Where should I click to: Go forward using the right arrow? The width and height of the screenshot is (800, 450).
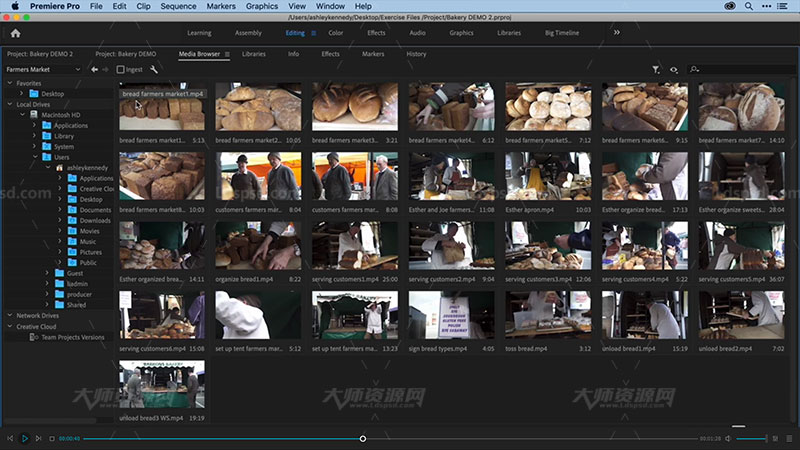[x=105, y=69]
